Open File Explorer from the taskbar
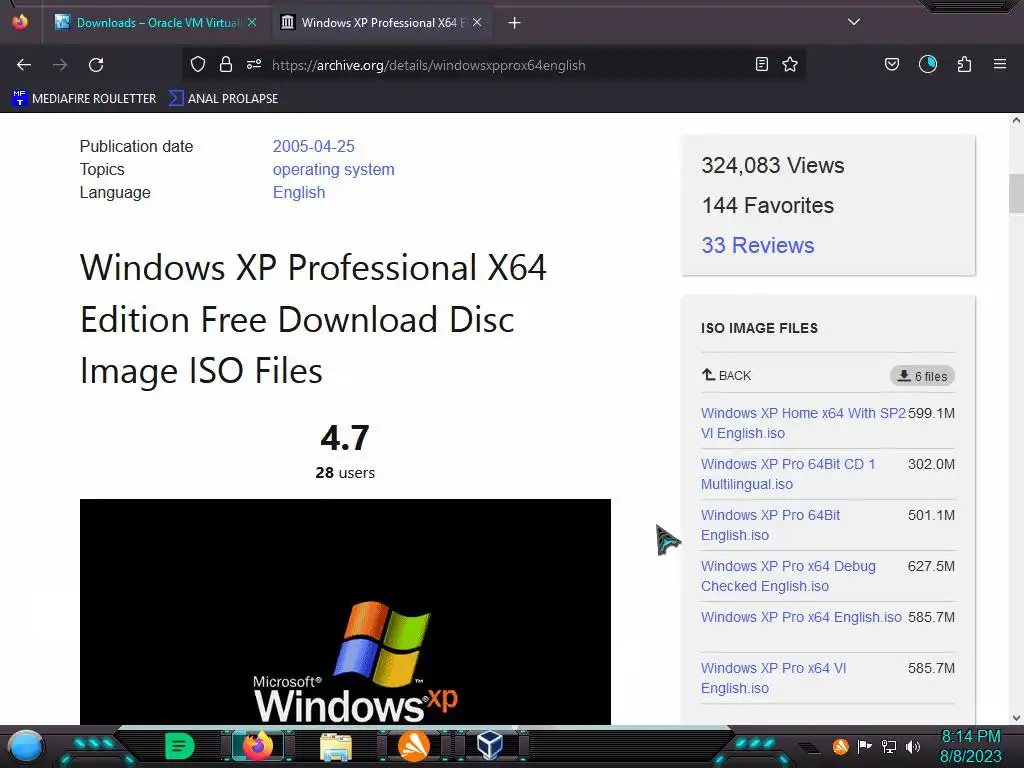1024x768 pixels. (336, 746)
